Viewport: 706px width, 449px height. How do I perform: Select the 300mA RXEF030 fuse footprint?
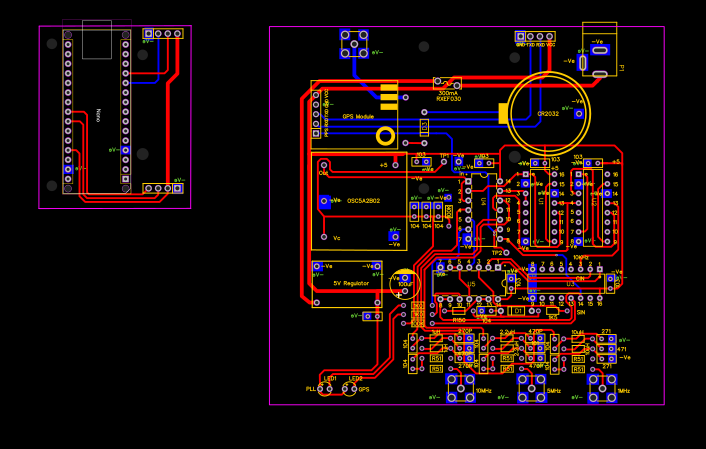(x=448, y=83)
